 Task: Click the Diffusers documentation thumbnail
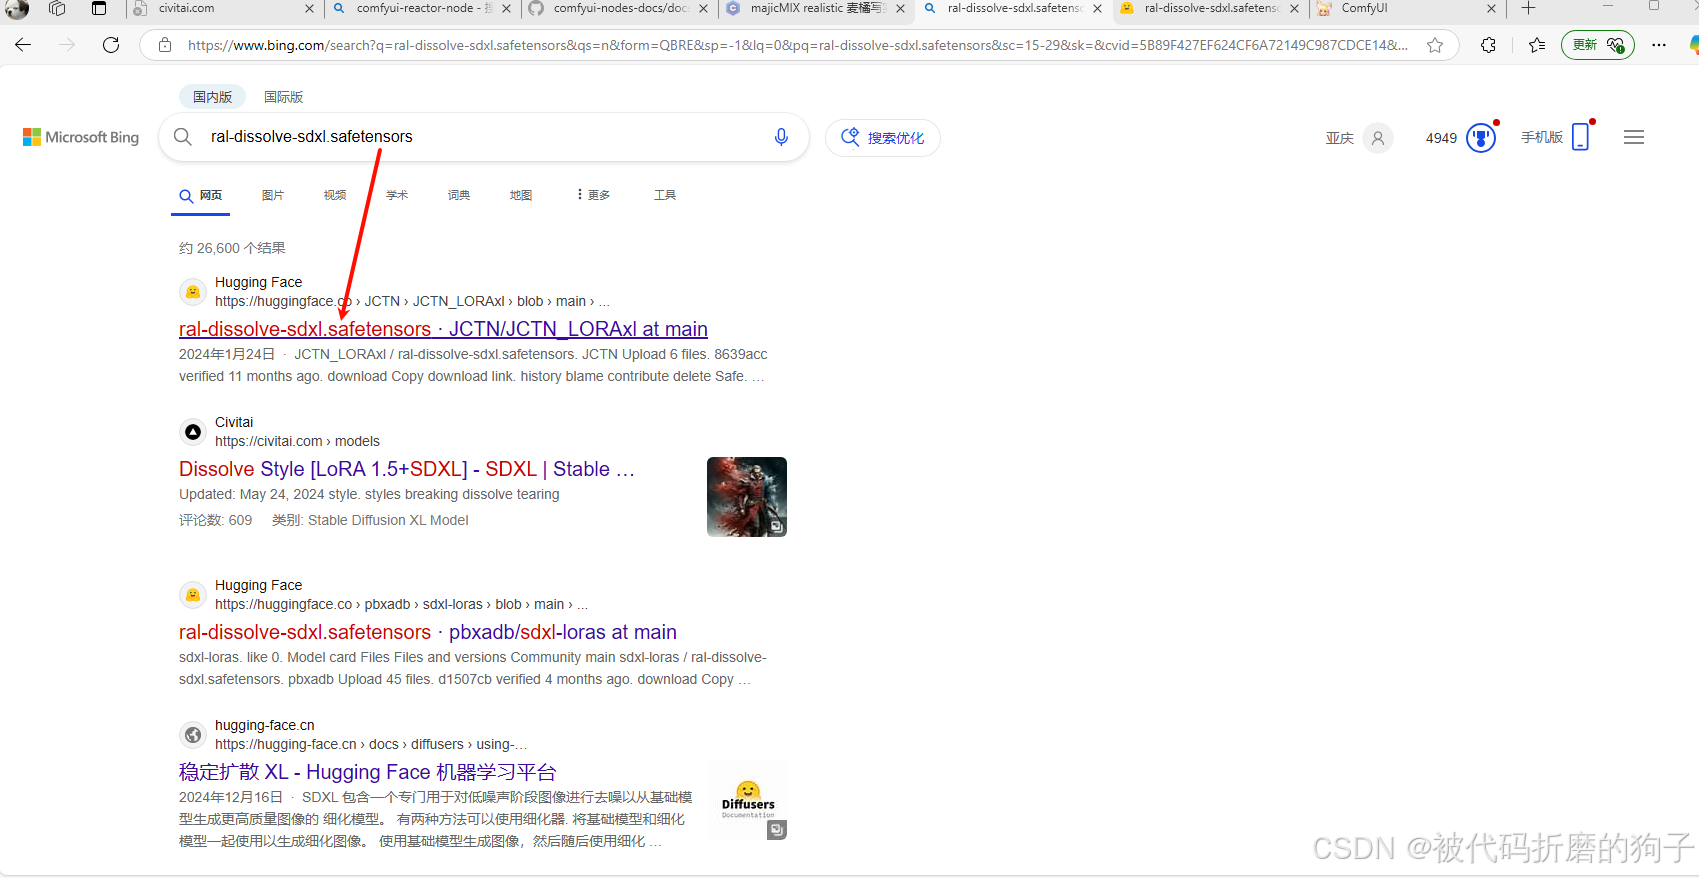click(x=747, y=800)
